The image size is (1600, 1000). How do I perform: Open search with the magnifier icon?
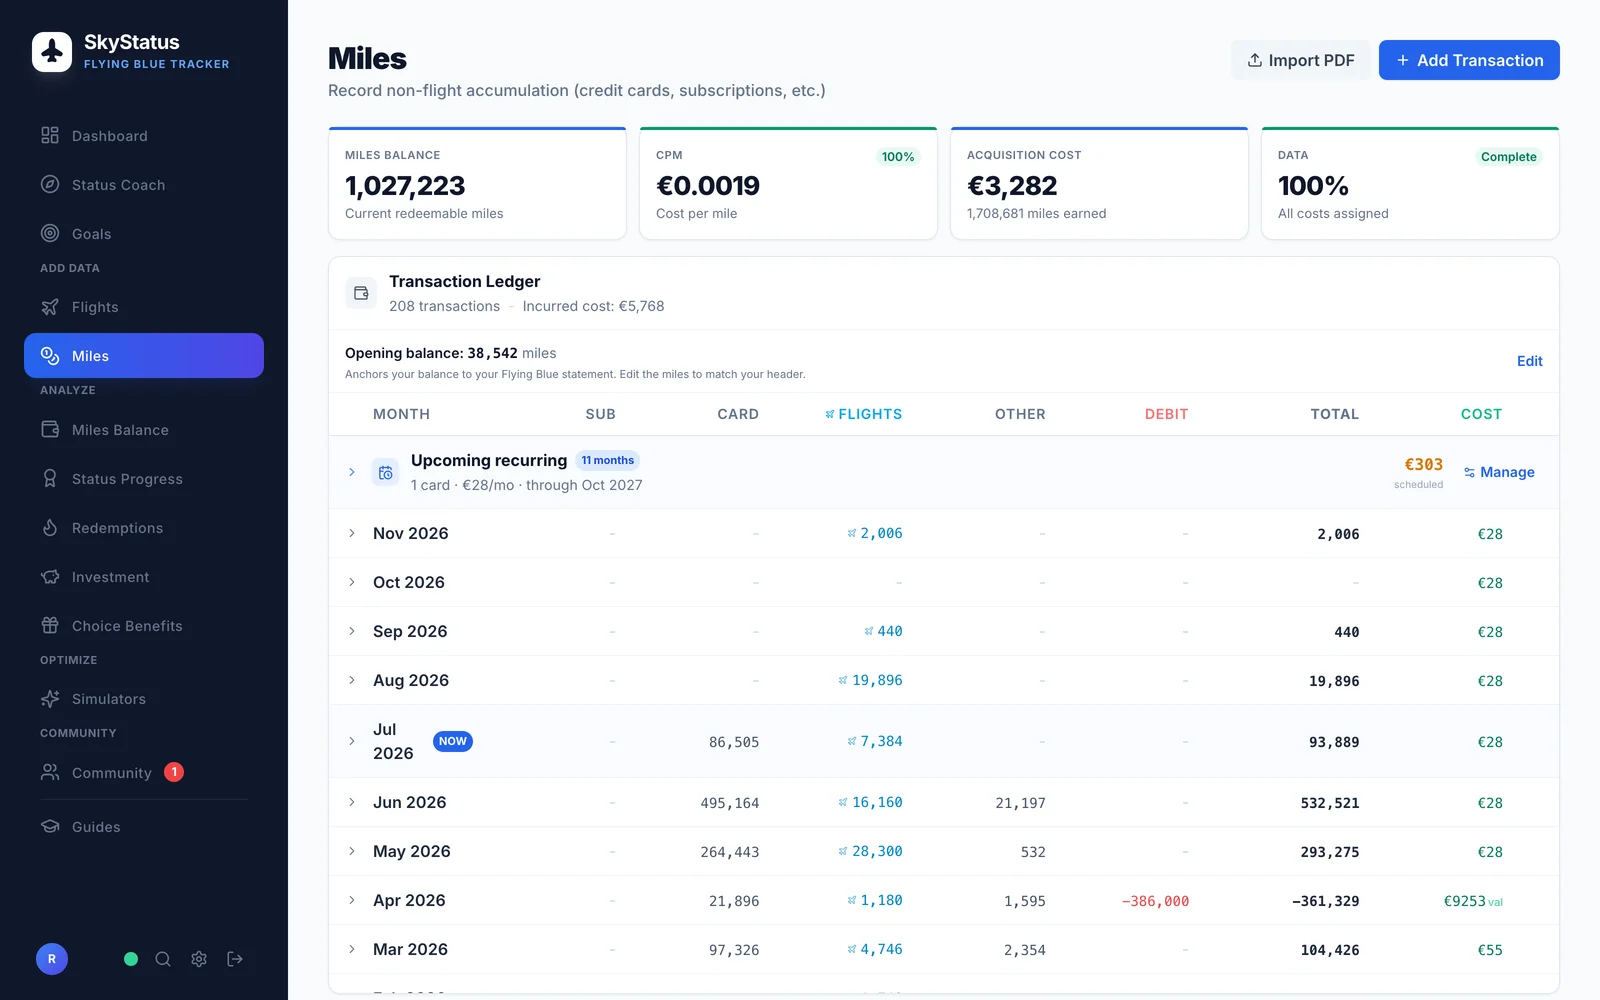coord(163,959)
